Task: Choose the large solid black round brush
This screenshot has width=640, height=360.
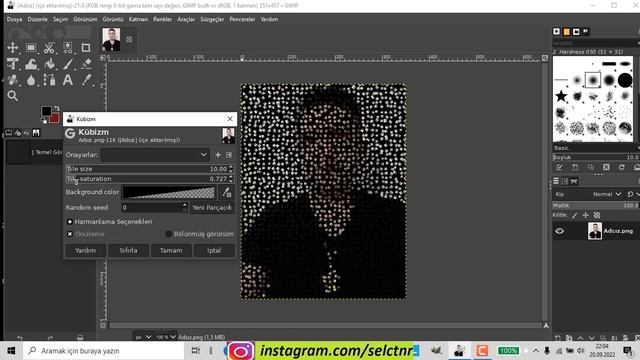Action: [x=625, y=80]
